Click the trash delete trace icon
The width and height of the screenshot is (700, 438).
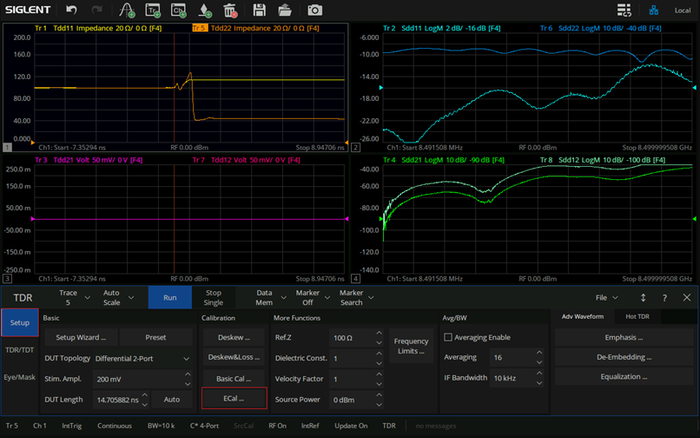[230, 10]
